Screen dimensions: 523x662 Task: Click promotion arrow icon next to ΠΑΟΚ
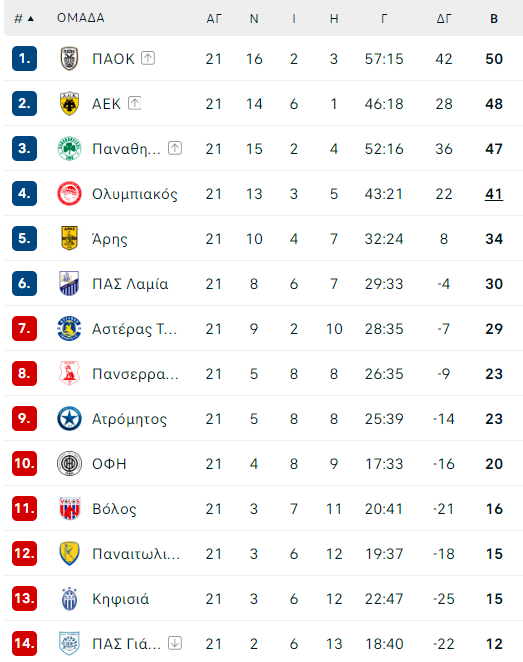pos(148,58)
